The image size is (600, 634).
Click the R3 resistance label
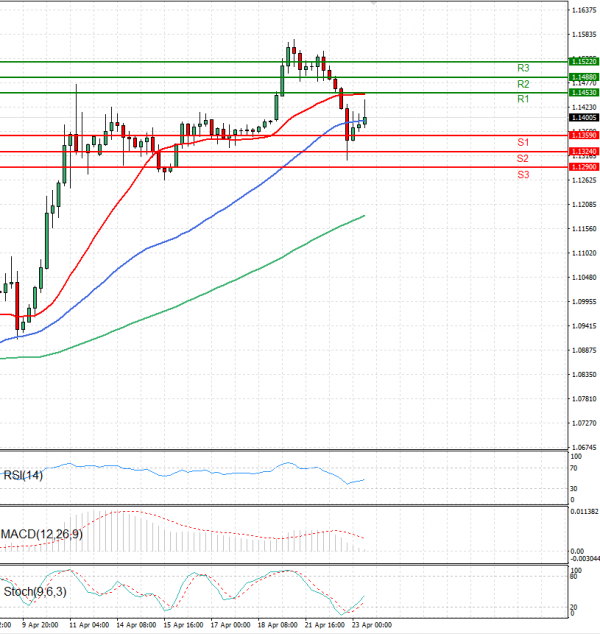pos(523,68)
